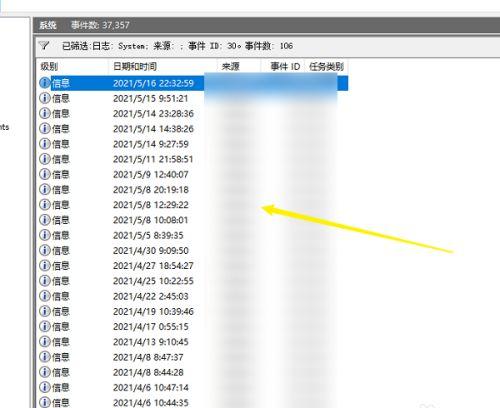Select event dated 2021/4/25 10:22:55
This screenshot has height=408, width=500.
(193, 281)
